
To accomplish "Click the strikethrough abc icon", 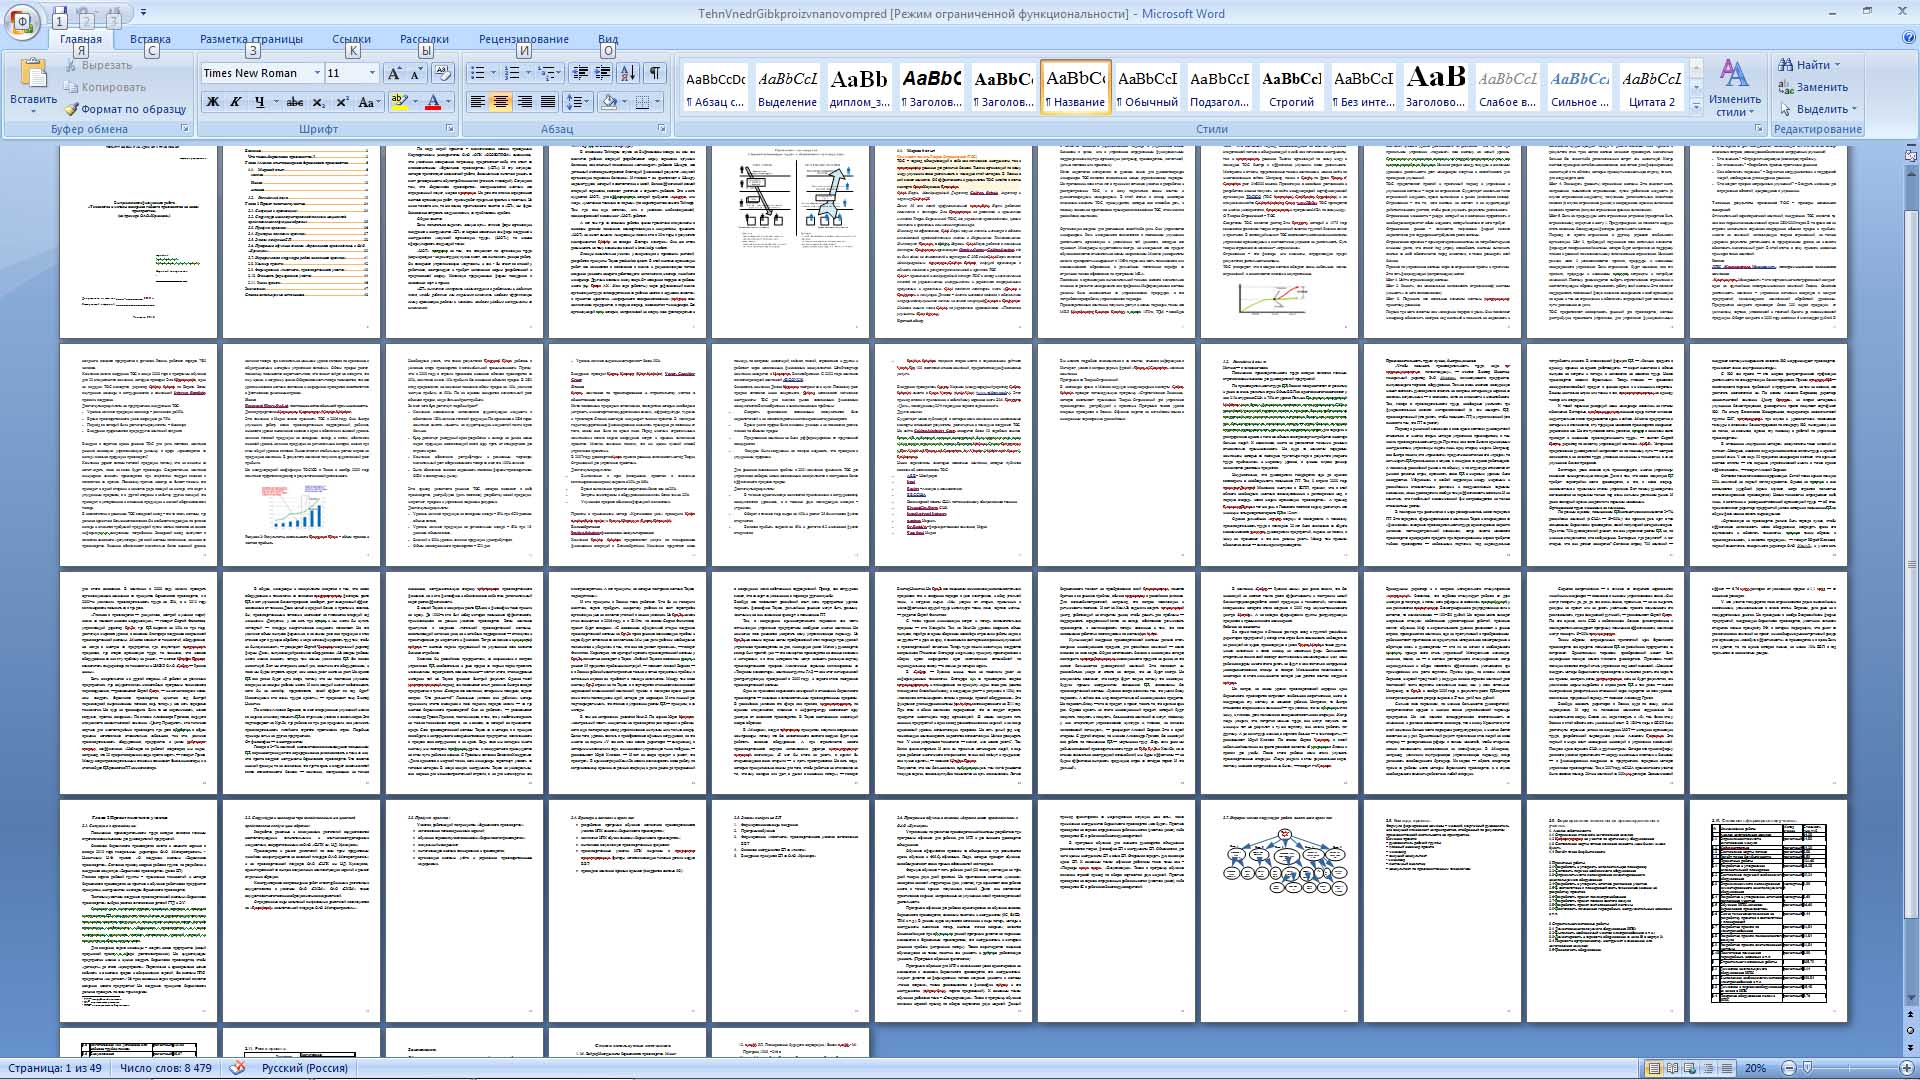I will tap(294, 102).
